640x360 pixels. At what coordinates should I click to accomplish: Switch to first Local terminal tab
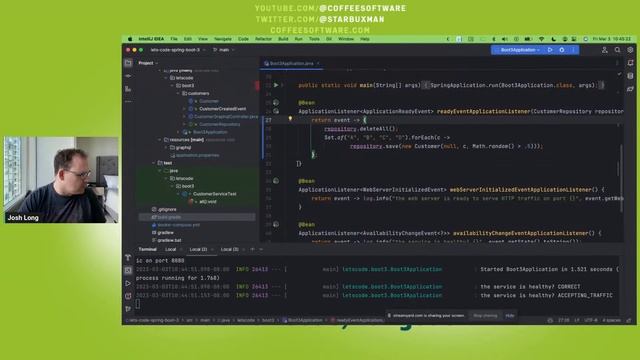pyautogui.click(x=171, y=249)
